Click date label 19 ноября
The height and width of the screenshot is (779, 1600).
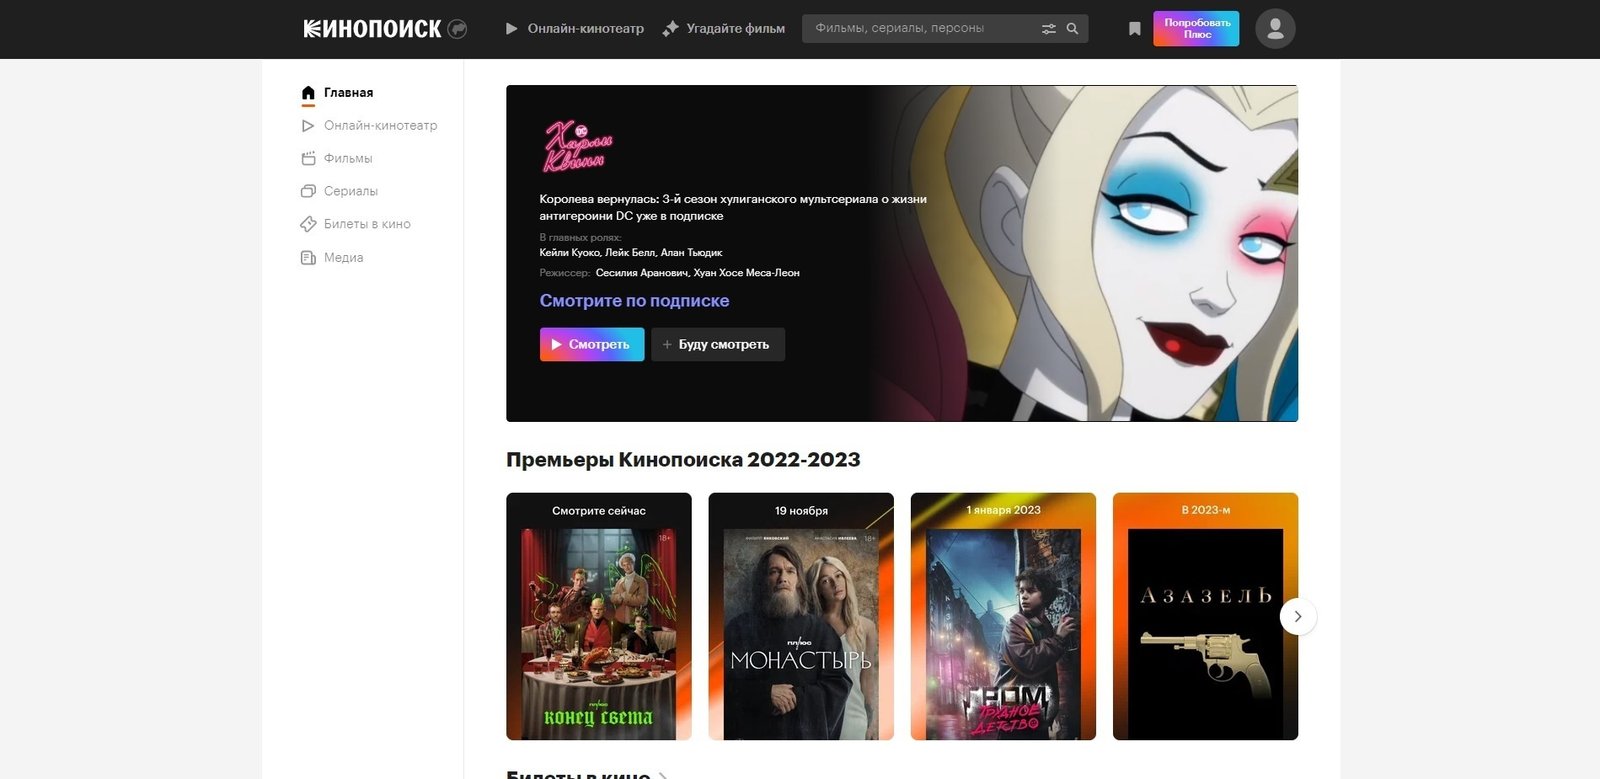[x=801, y=511]
